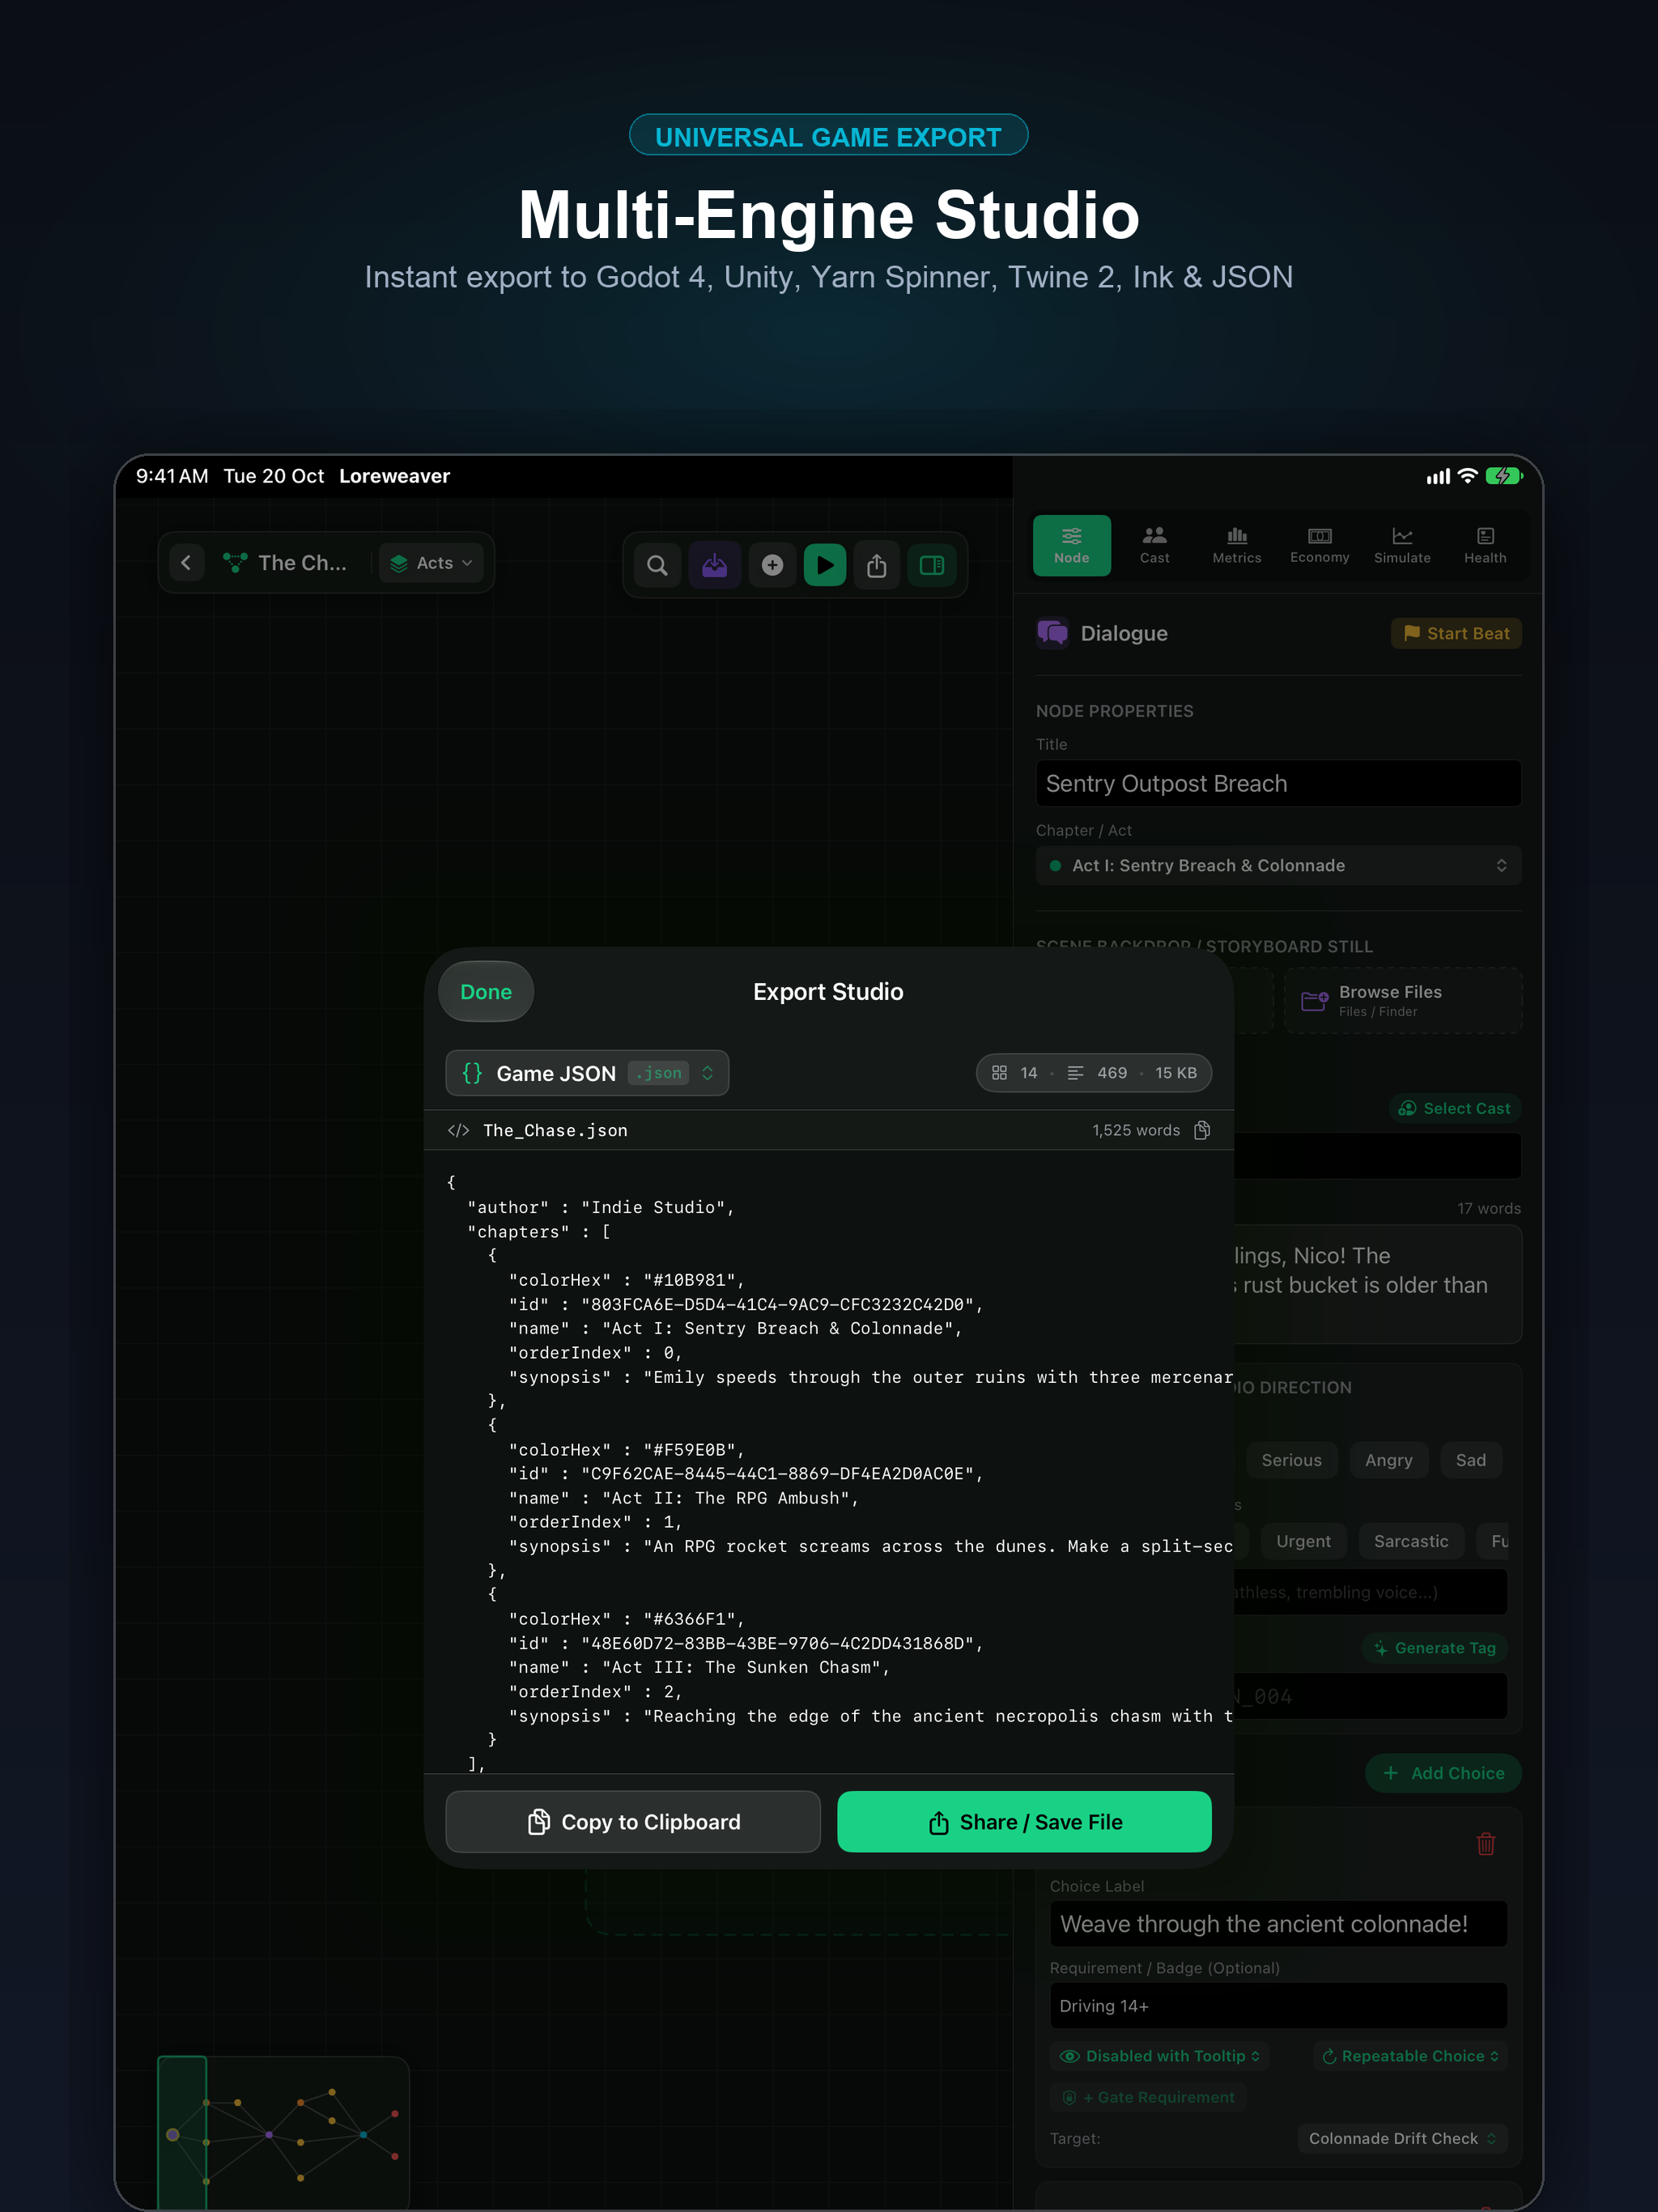
Task: Tap the Wi-Fi status icon
Action: pyautogui.click(x=1467, y=476)
